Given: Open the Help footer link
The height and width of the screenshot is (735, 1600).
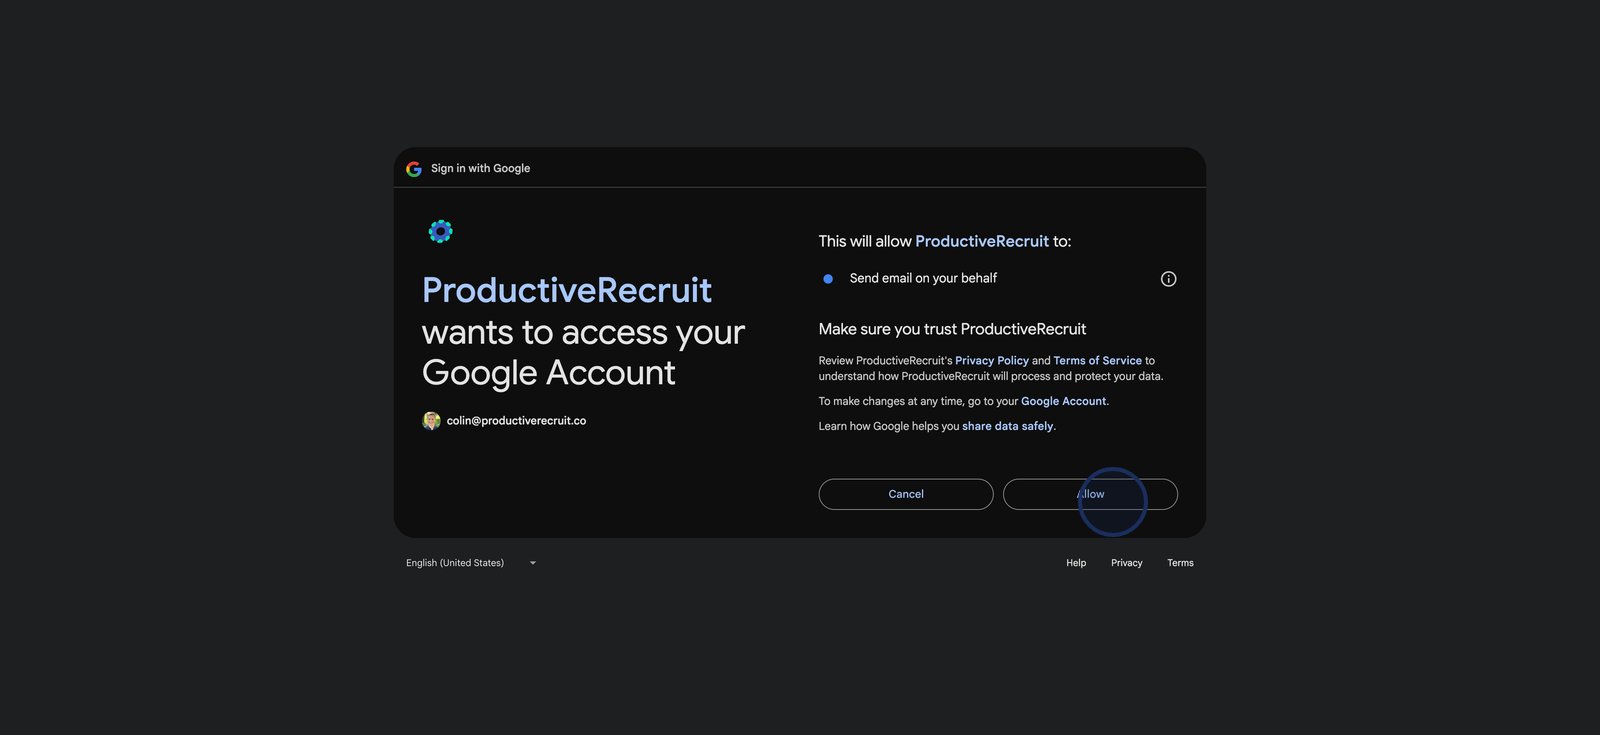Looking at the screenshot, I should [x=1076, y=563].
